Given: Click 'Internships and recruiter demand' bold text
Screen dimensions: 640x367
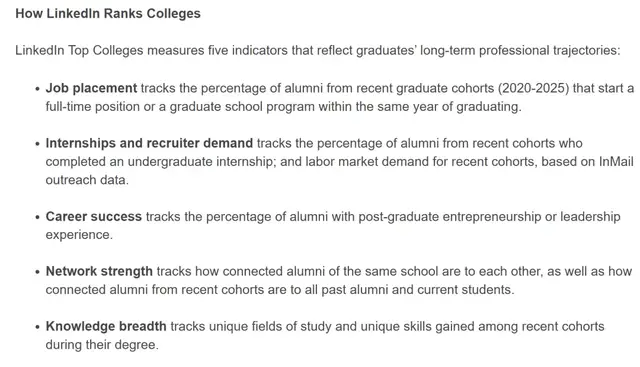Looking at the screenshot, I should click(149, 143).
